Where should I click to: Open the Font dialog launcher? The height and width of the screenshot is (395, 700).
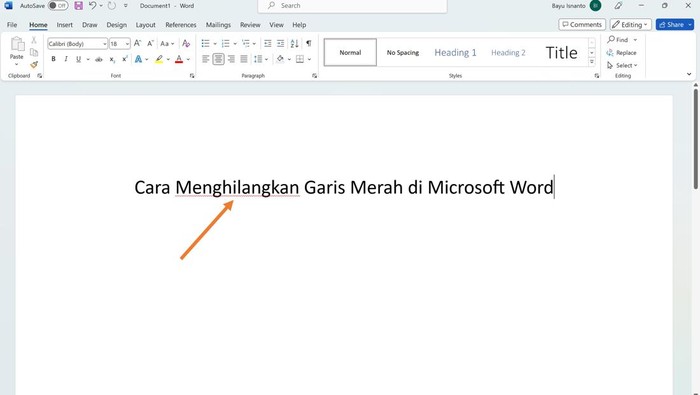click(192, 76)
